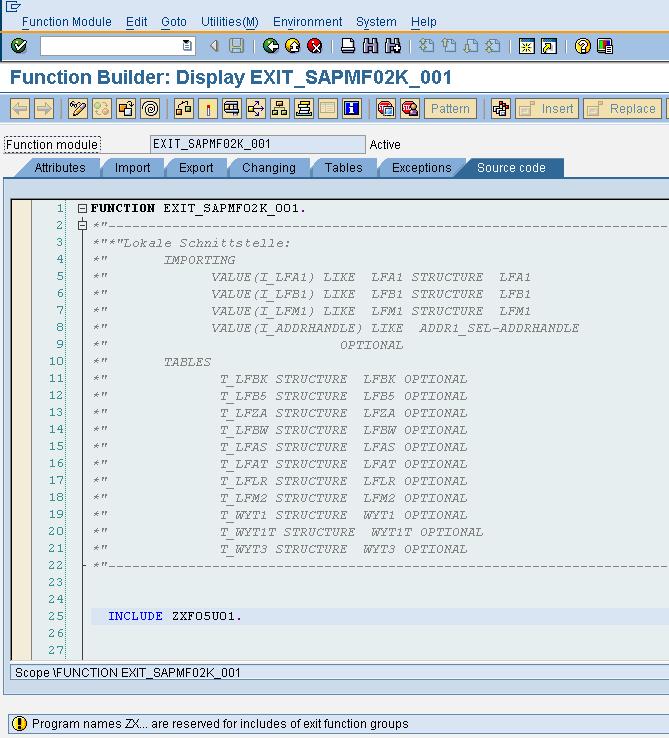Viewport: 669px width, 738px height.
Task: Click the Function module label
Action: pyautogui.click(x=52, y=144)
